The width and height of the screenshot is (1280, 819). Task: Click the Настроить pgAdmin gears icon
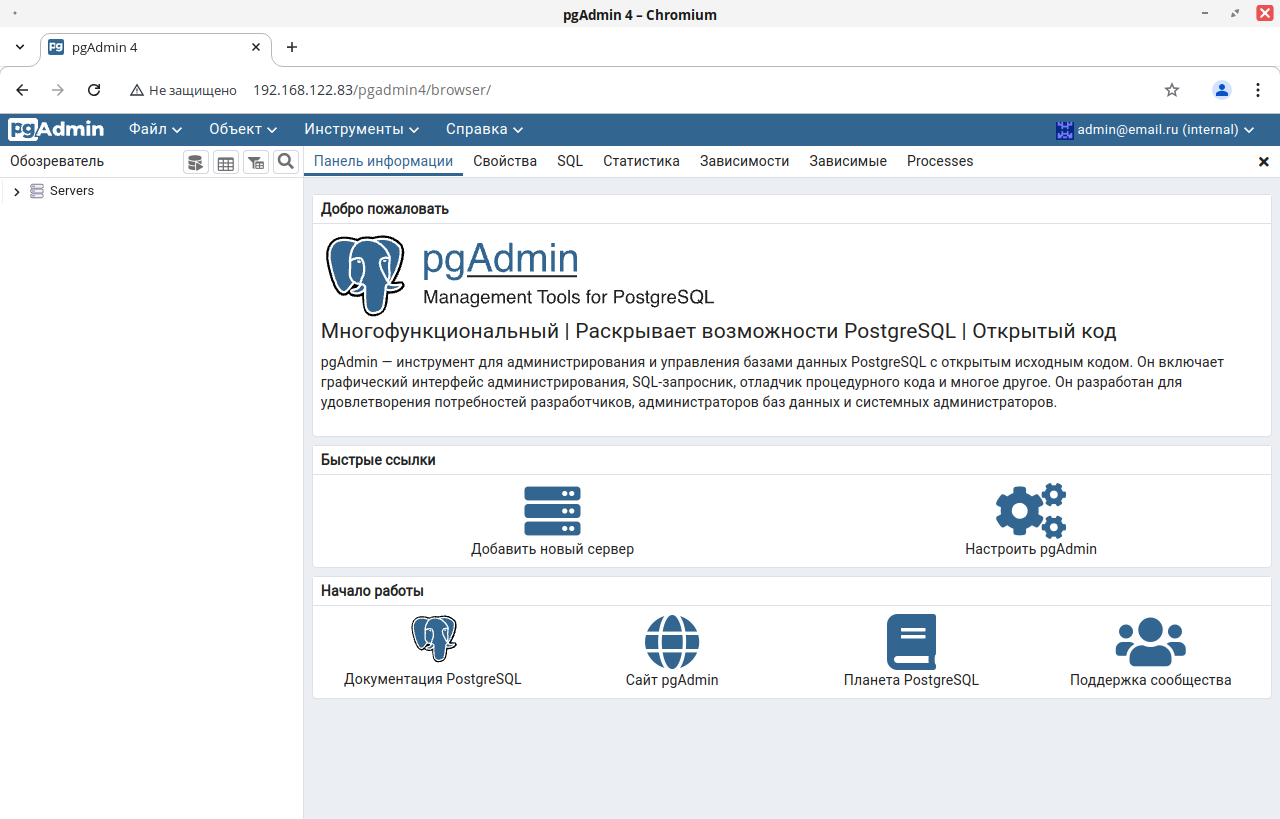pos(1030,511)
